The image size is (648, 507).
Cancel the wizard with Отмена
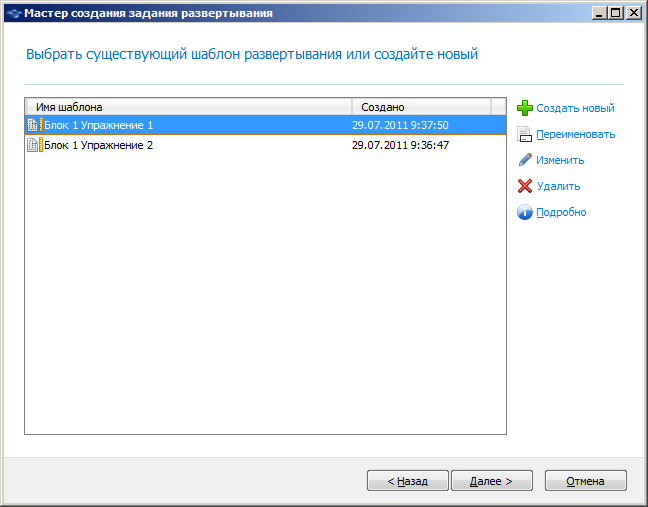click(x=586, y=481)
